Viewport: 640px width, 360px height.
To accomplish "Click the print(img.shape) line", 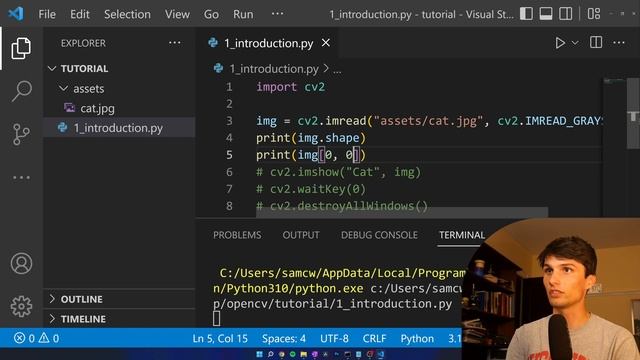I will (x=311, y=138).
